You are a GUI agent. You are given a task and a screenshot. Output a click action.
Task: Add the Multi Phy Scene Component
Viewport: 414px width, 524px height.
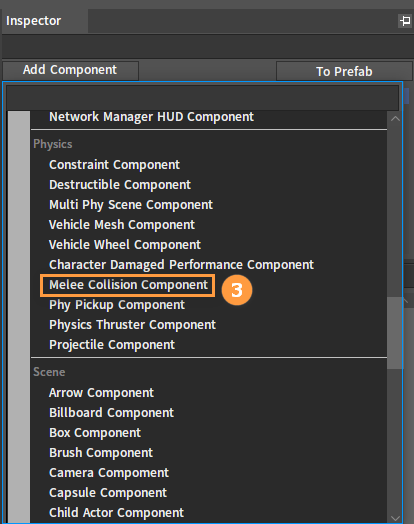point(131,205)
